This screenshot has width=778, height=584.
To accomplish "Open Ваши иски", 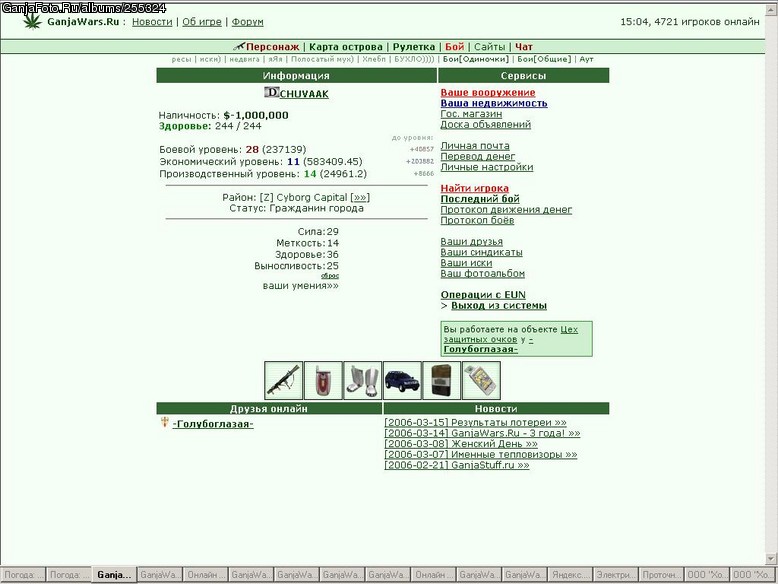I will [x=466, y=262].
